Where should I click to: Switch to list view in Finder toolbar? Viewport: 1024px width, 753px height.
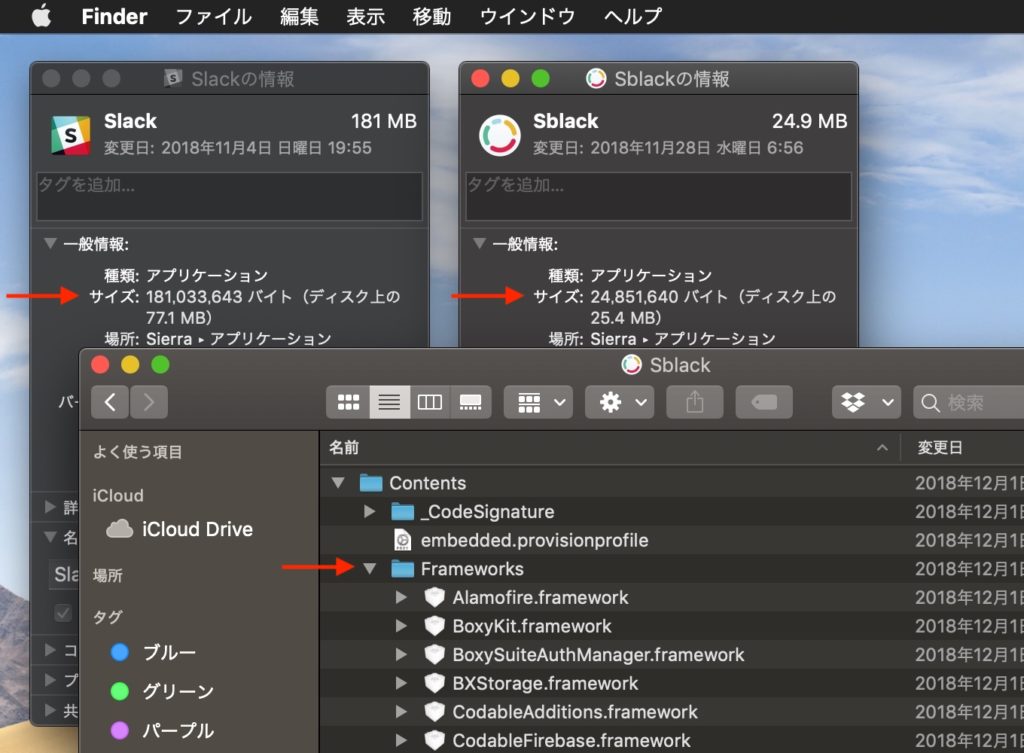click(388, 402)
